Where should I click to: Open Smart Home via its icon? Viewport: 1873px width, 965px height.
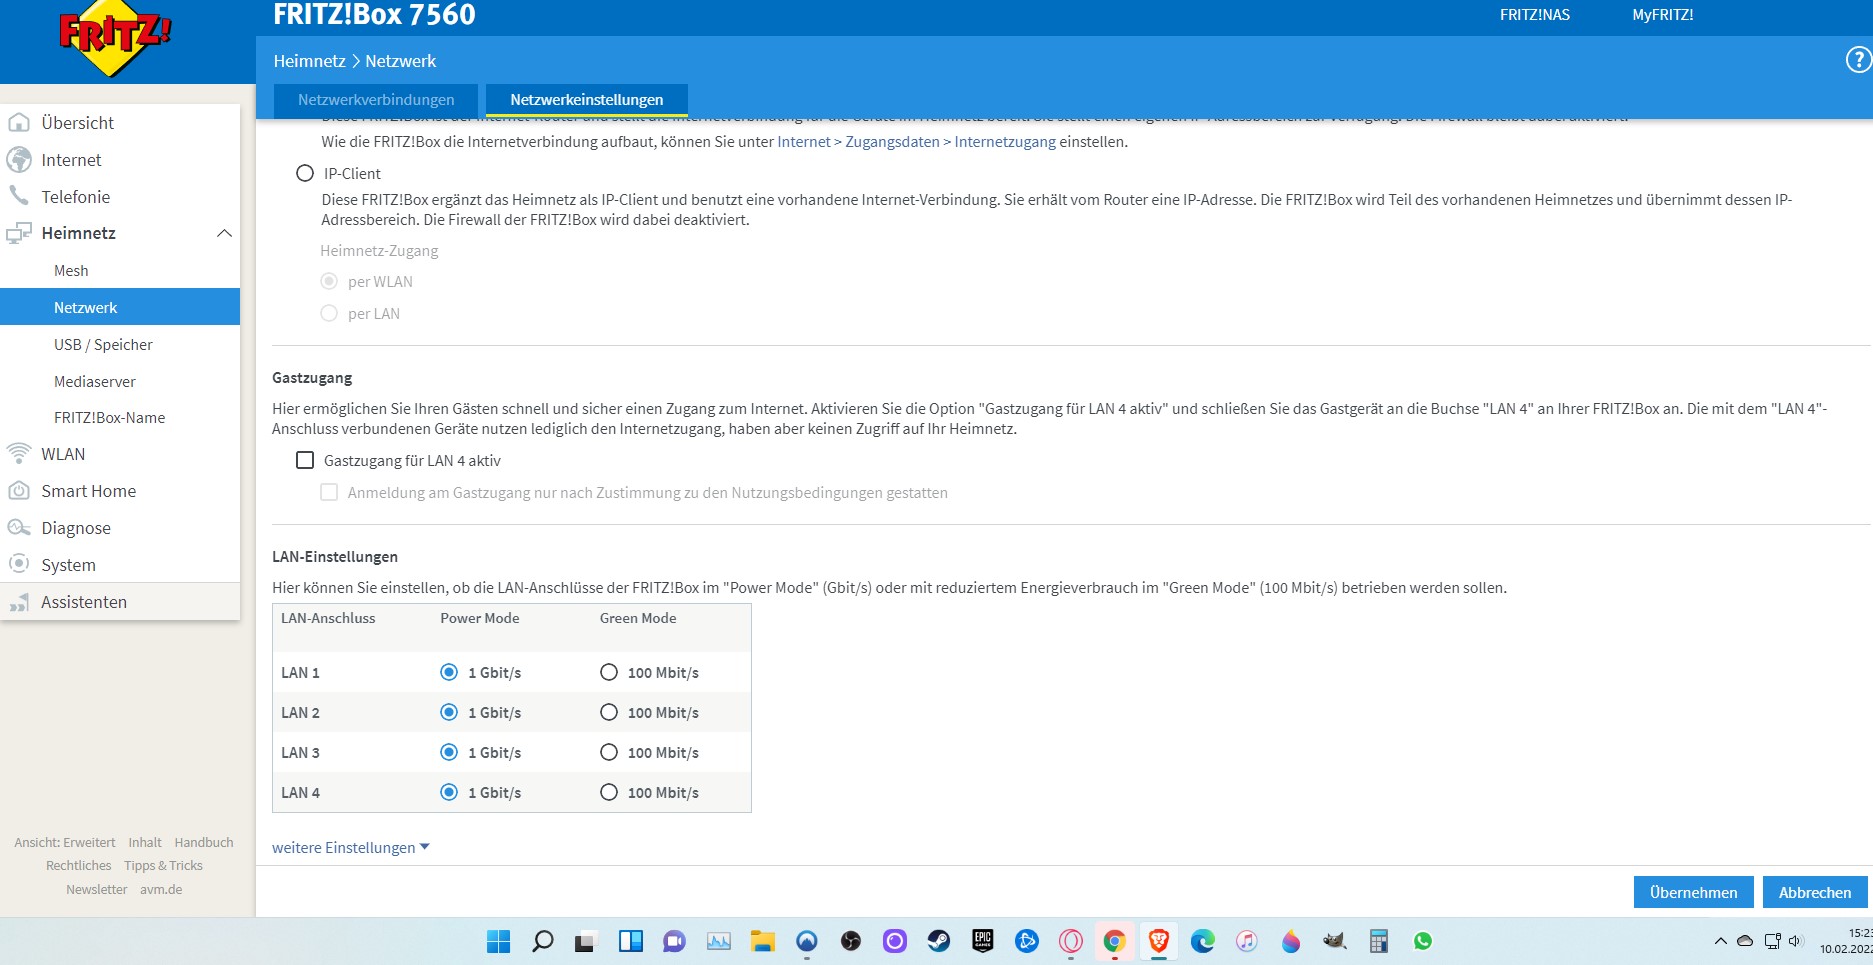(x=19, y=491)
